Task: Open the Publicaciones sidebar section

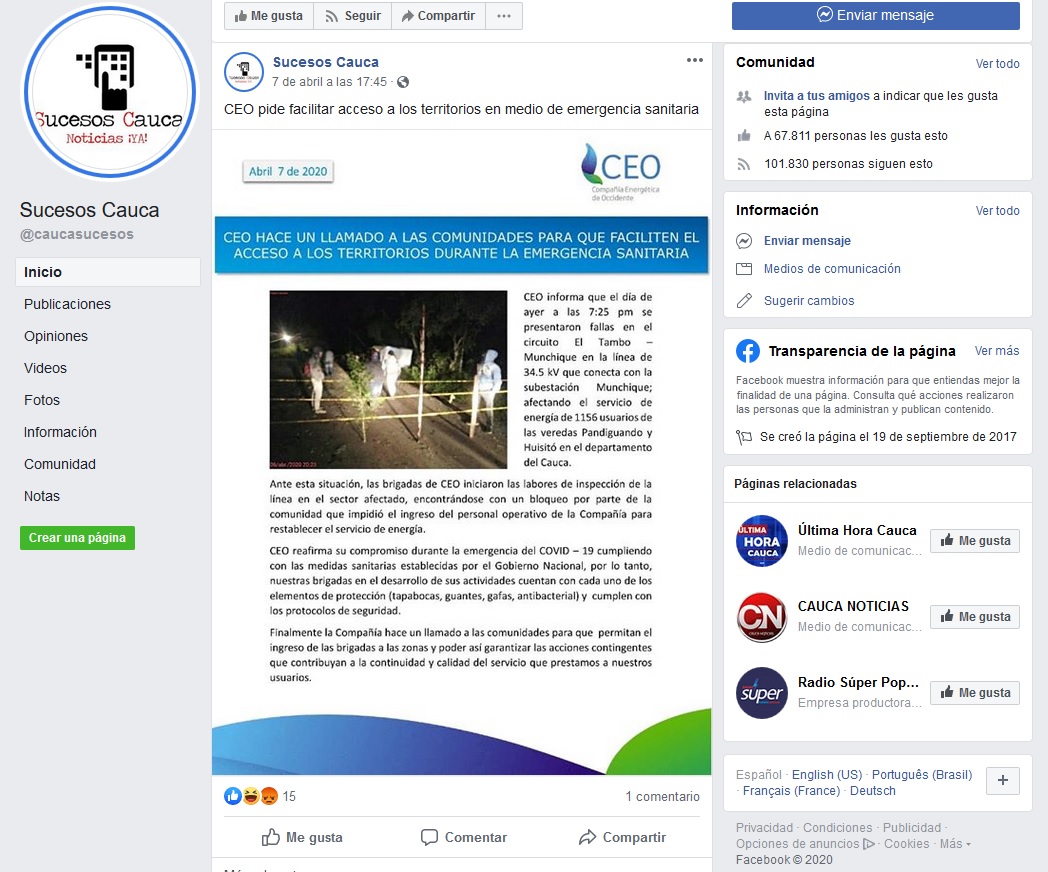Action: tap(68, 304)
